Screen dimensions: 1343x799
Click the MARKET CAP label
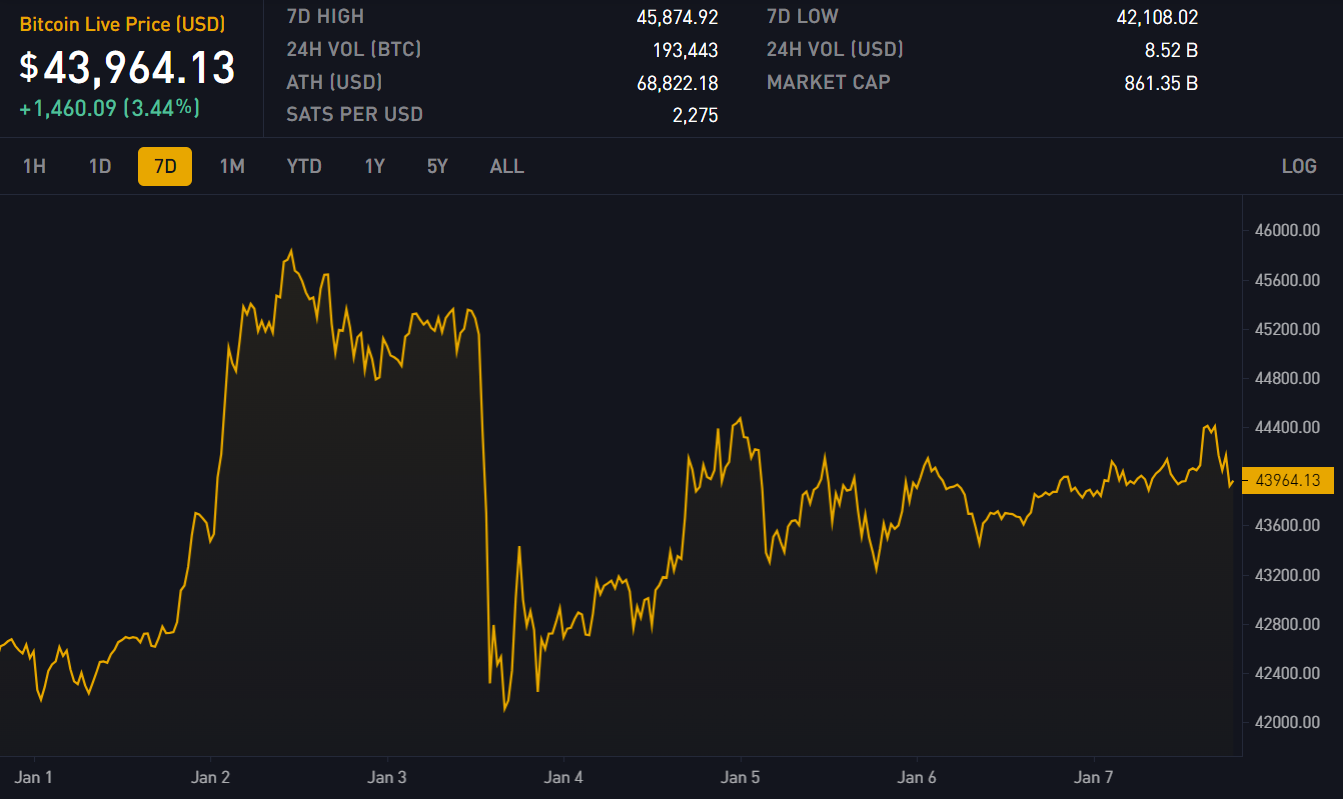coord(828,83)
